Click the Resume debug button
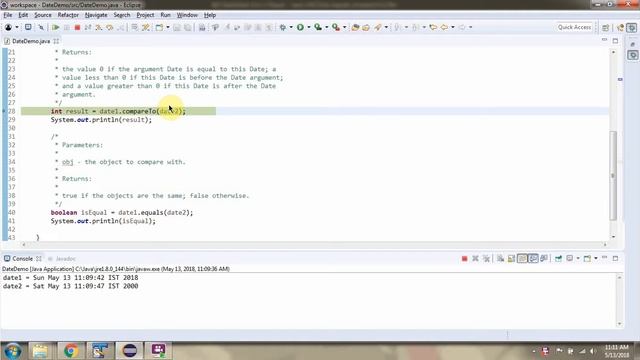This screenshot has height=360, width=640. click(x=56, y=27)
